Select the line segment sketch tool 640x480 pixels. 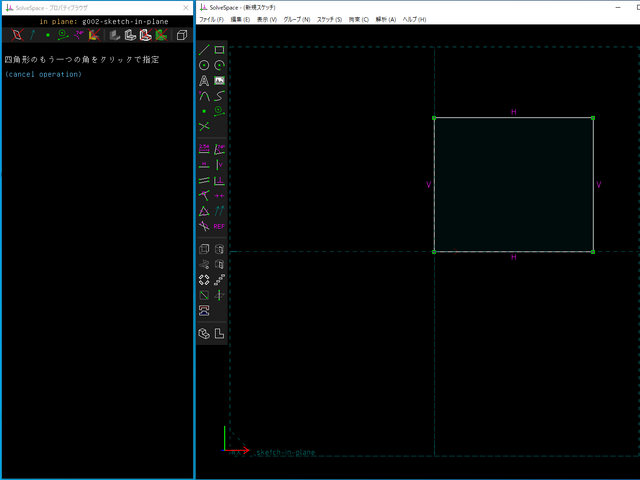pyautogui.click(x=204, y=50)
